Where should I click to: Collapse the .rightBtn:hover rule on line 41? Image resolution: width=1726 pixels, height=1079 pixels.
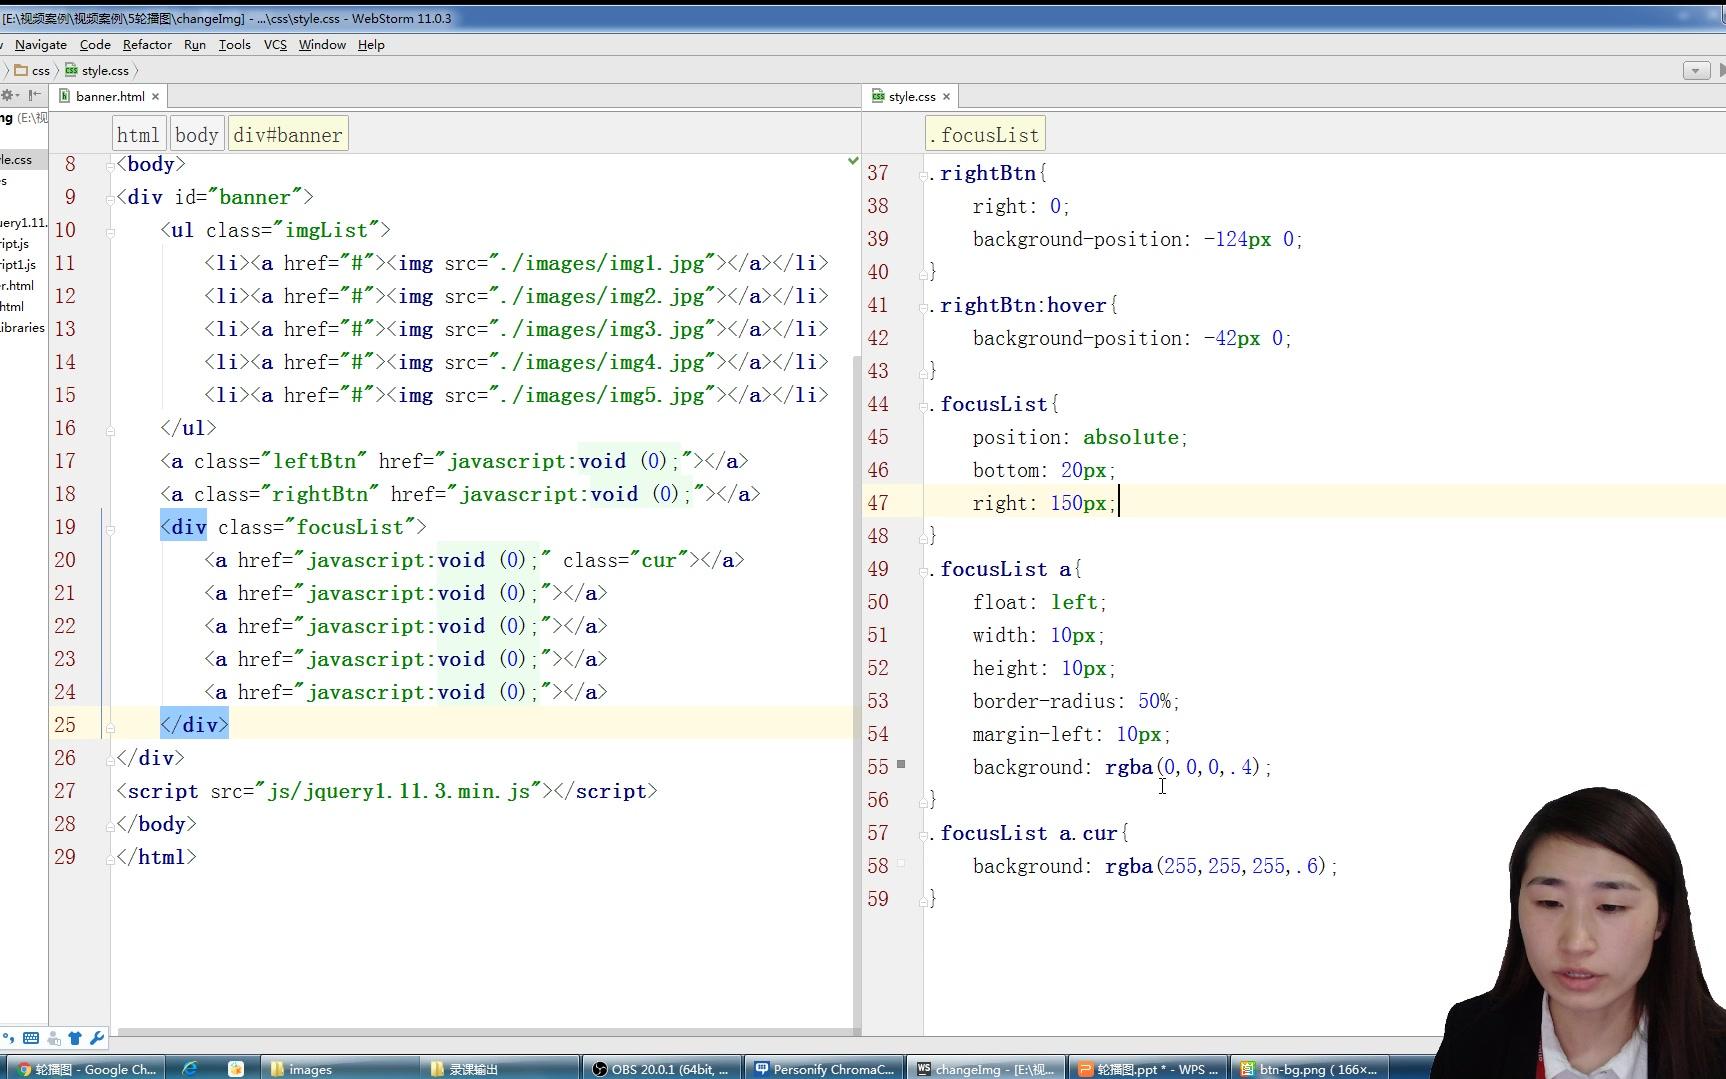(x=923, y=306)
